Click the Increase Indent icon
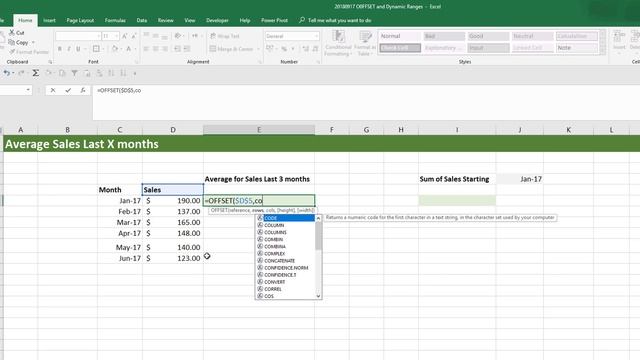Image resolution: width=640 pixels, height=360 pixels. [187, 49]
